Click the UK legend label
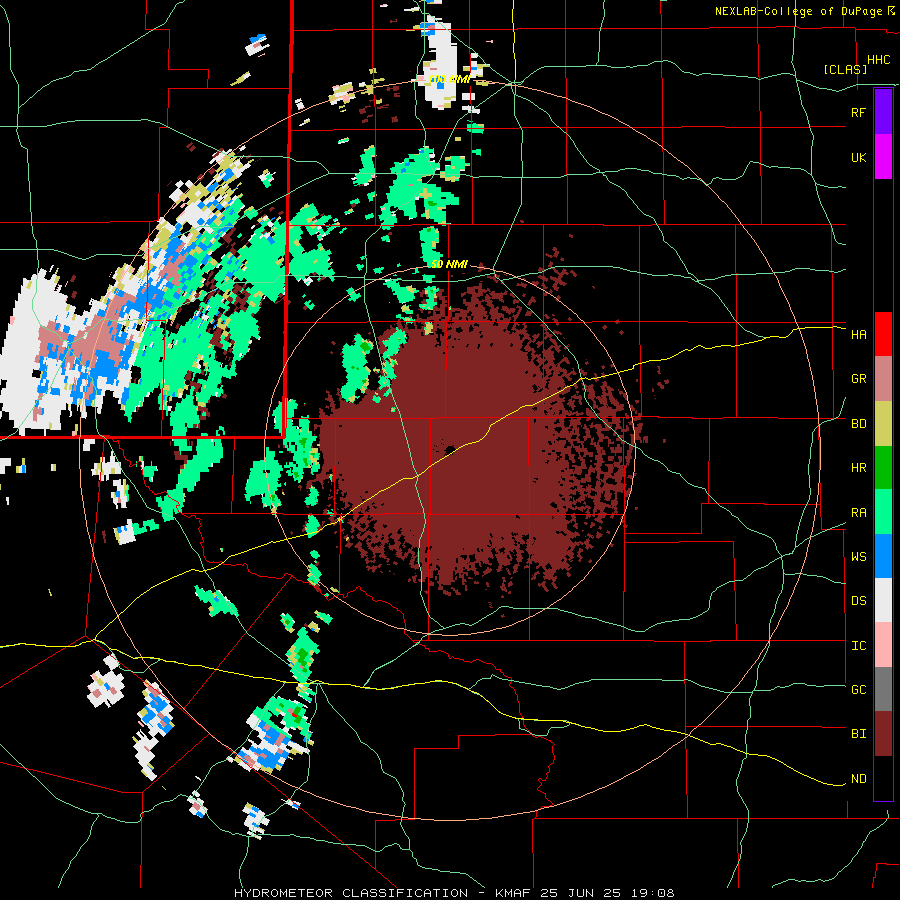 (x=859, y=157)
